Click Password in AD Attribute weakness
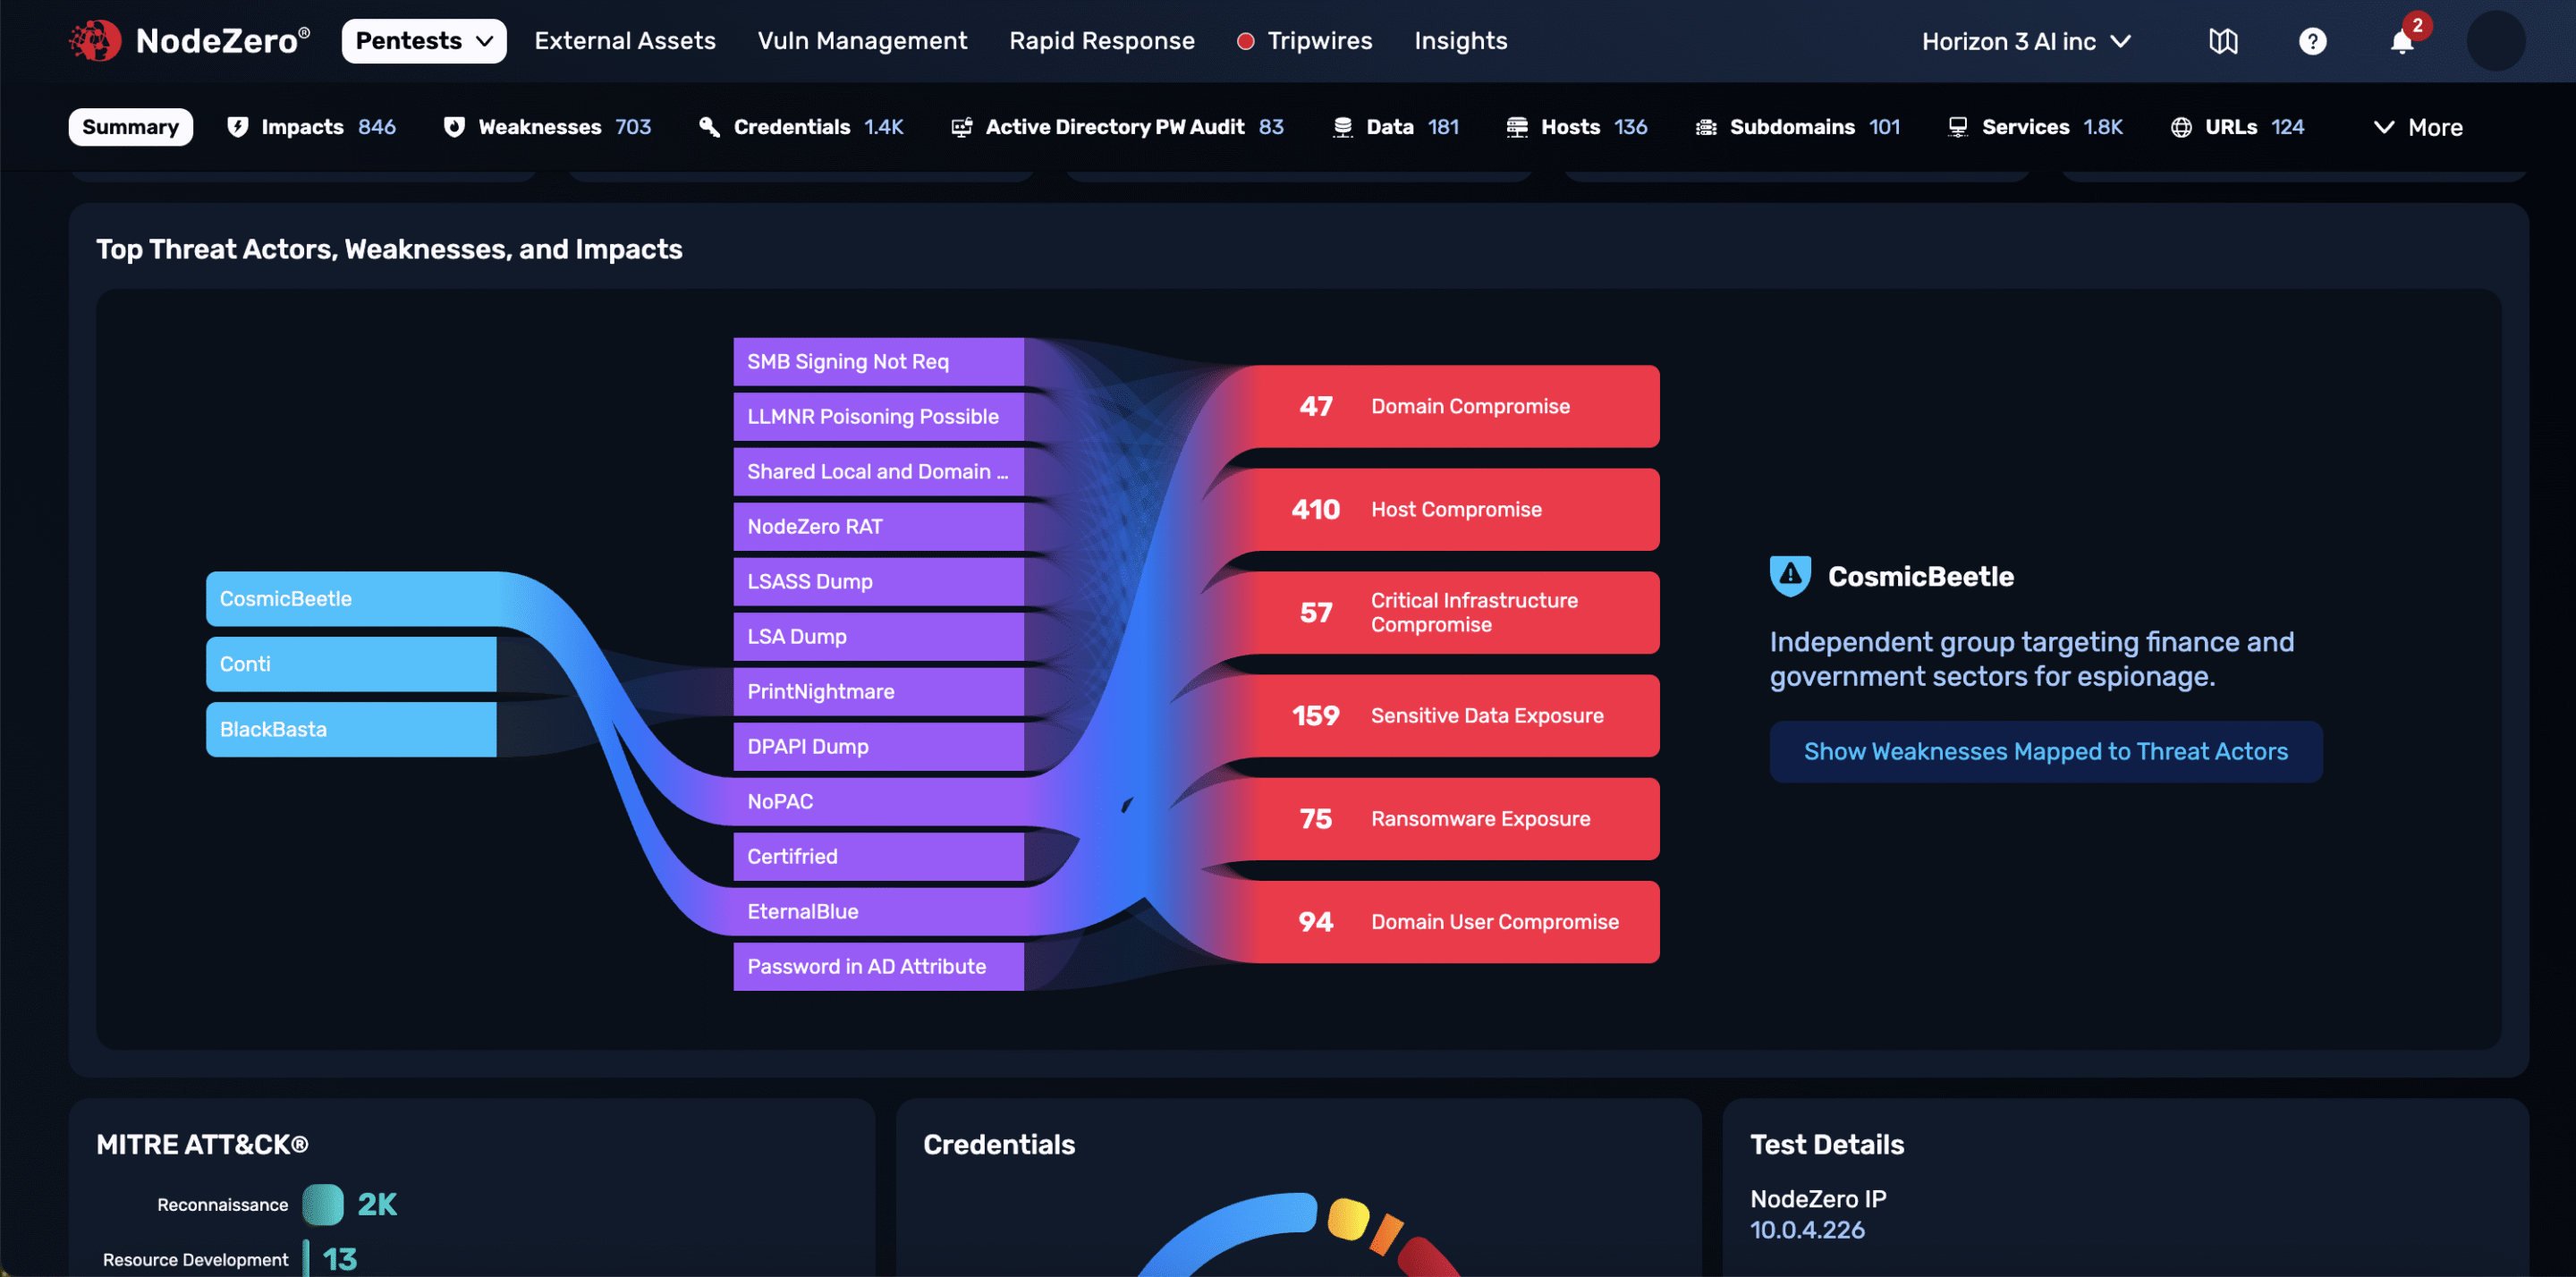 point(878,966)
